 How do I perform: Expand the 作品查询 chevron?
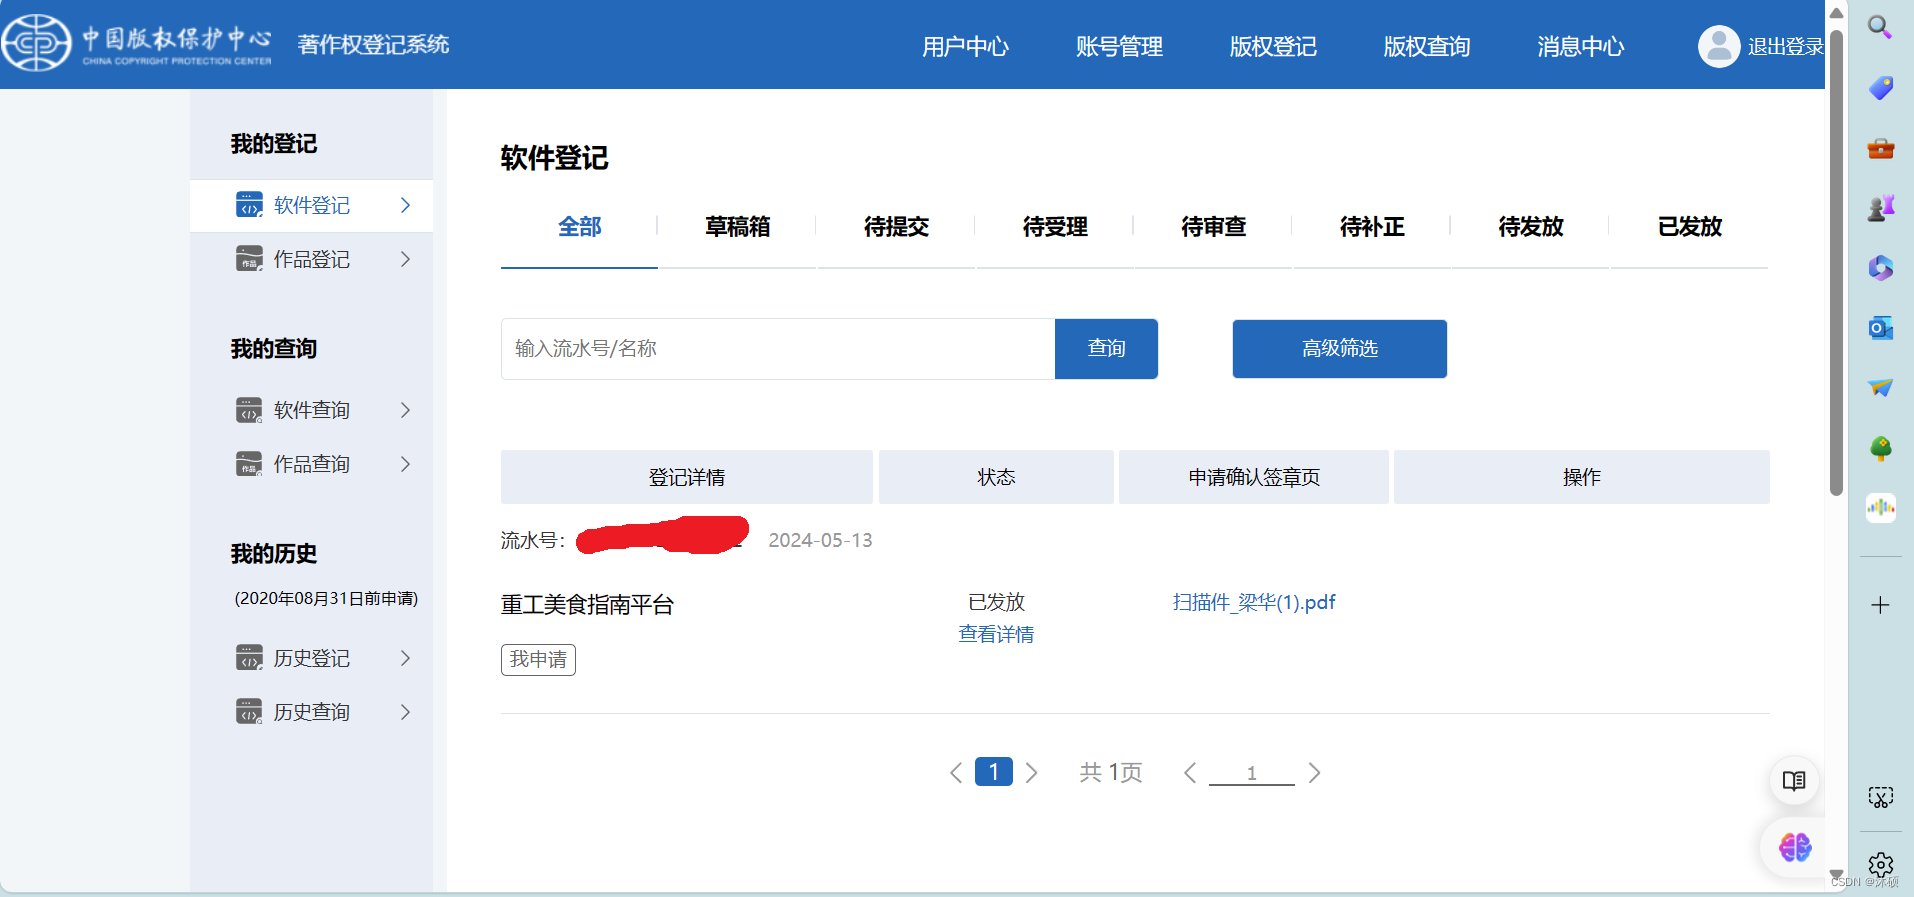click(405, 464)
